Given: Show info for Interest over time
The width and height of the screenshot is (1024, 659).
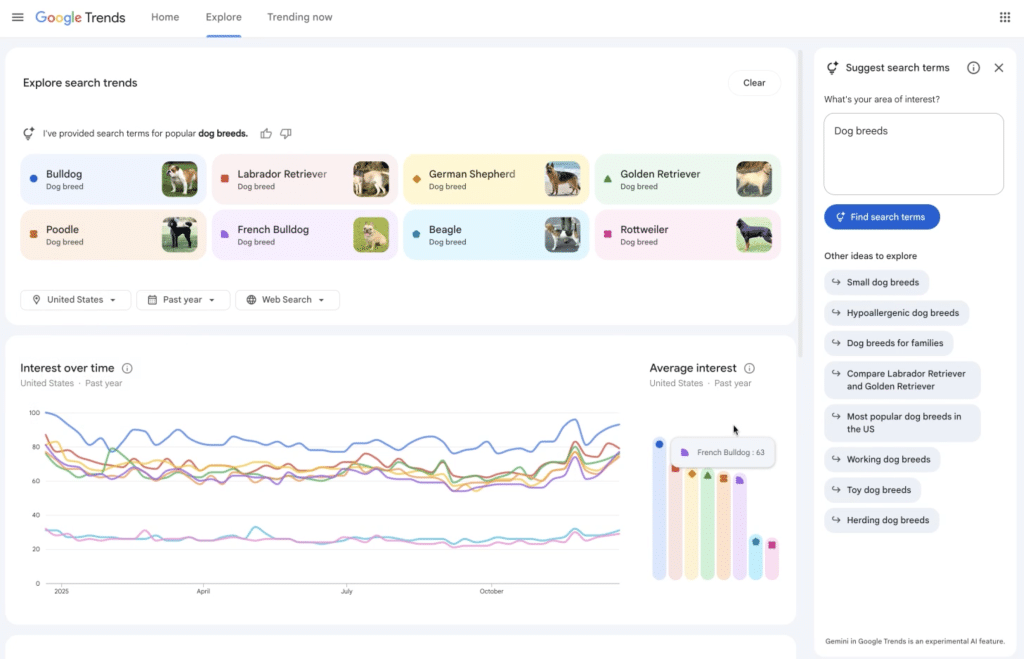Looking at the screenshot, I should [127, 368].
